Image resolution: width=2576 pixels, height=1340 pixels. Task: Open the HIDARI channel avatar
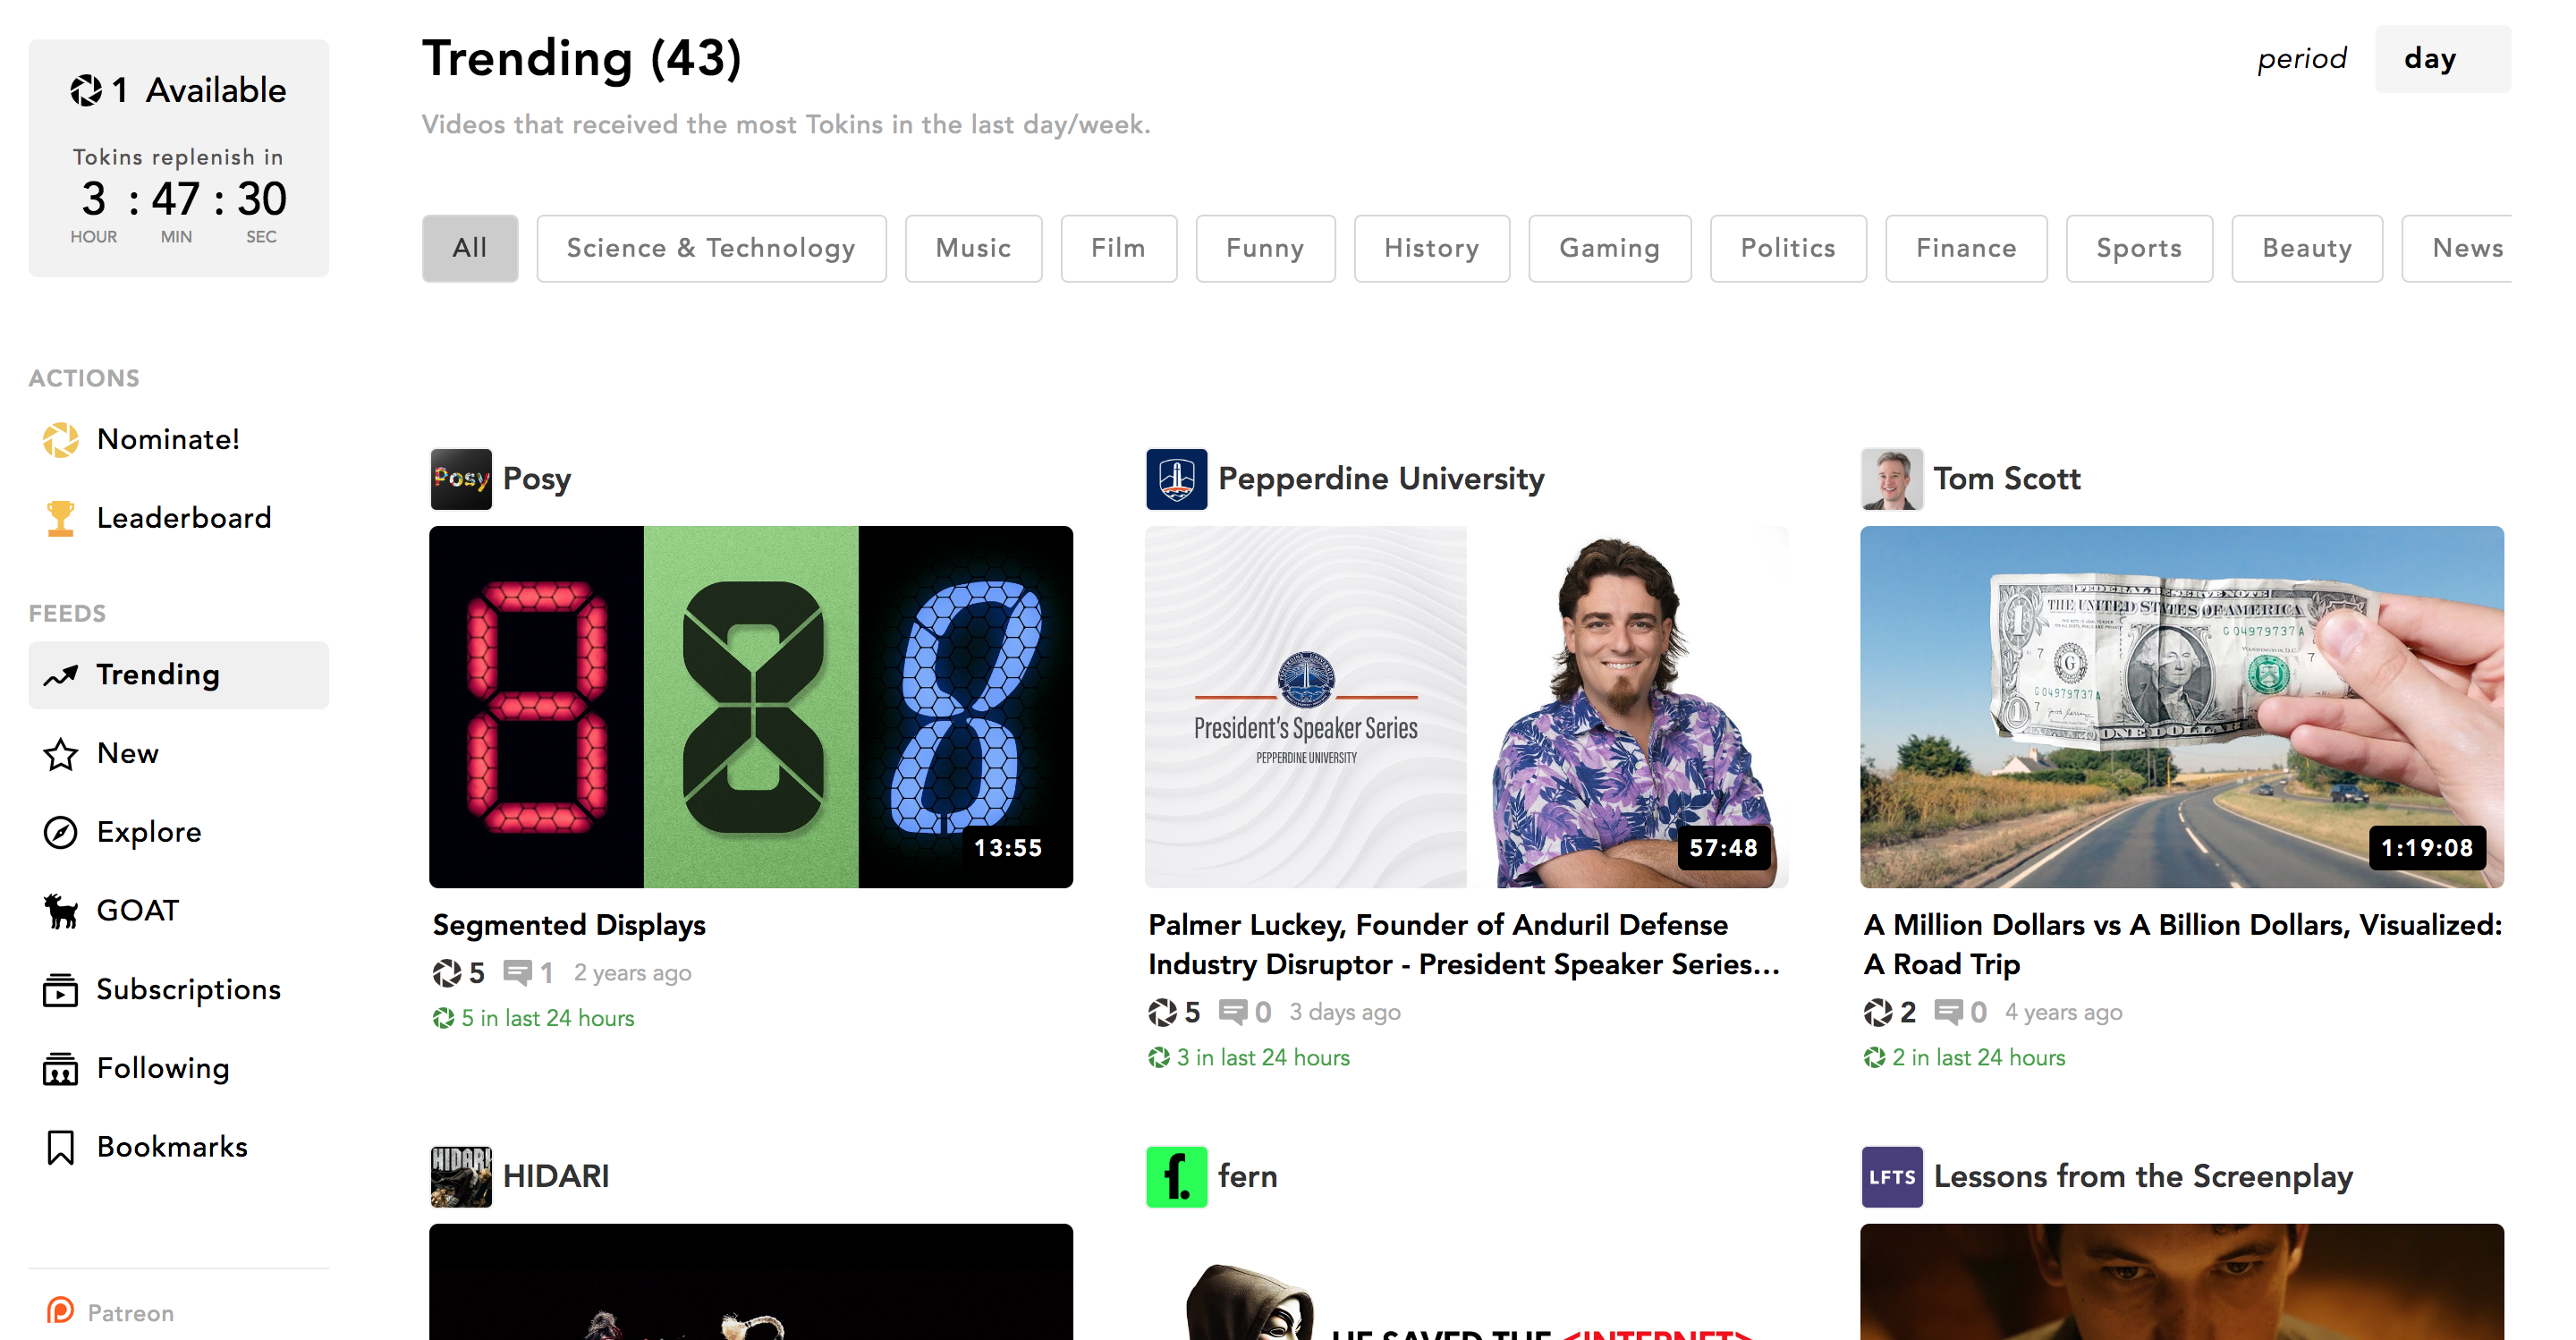461,1176
